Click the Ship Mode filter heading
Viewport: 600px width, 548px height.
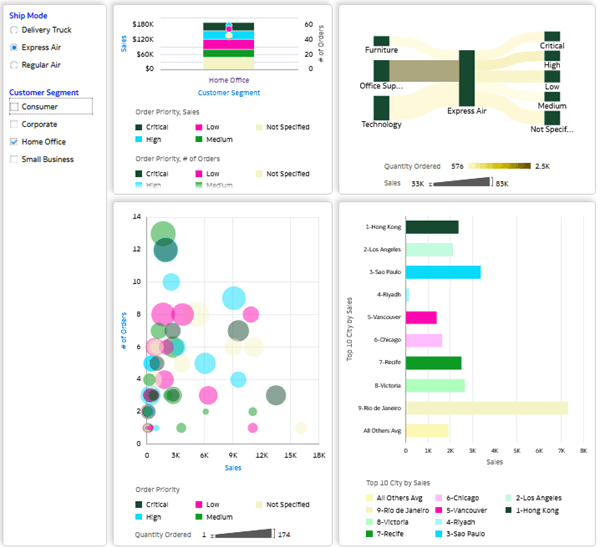28,16
